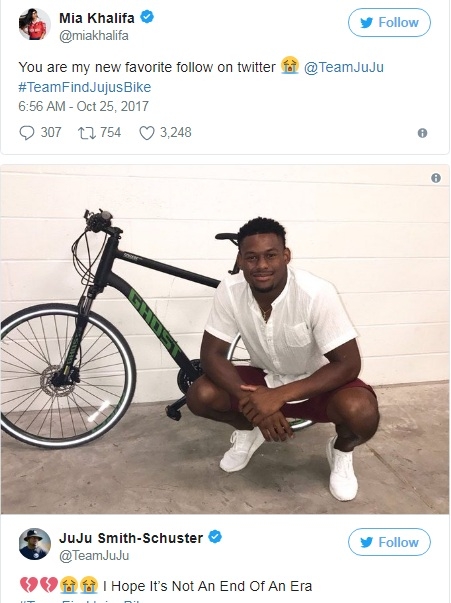Click the @miakhalifa handle
Screen dimensions: 451x603
94,36
